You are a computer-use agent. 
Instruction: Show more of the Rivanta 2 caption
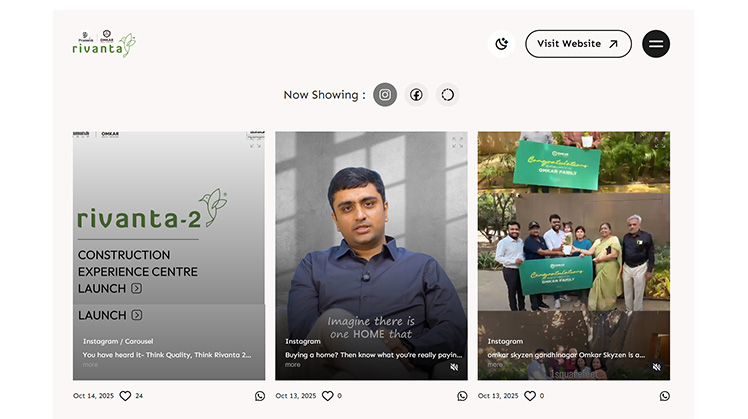91,365
